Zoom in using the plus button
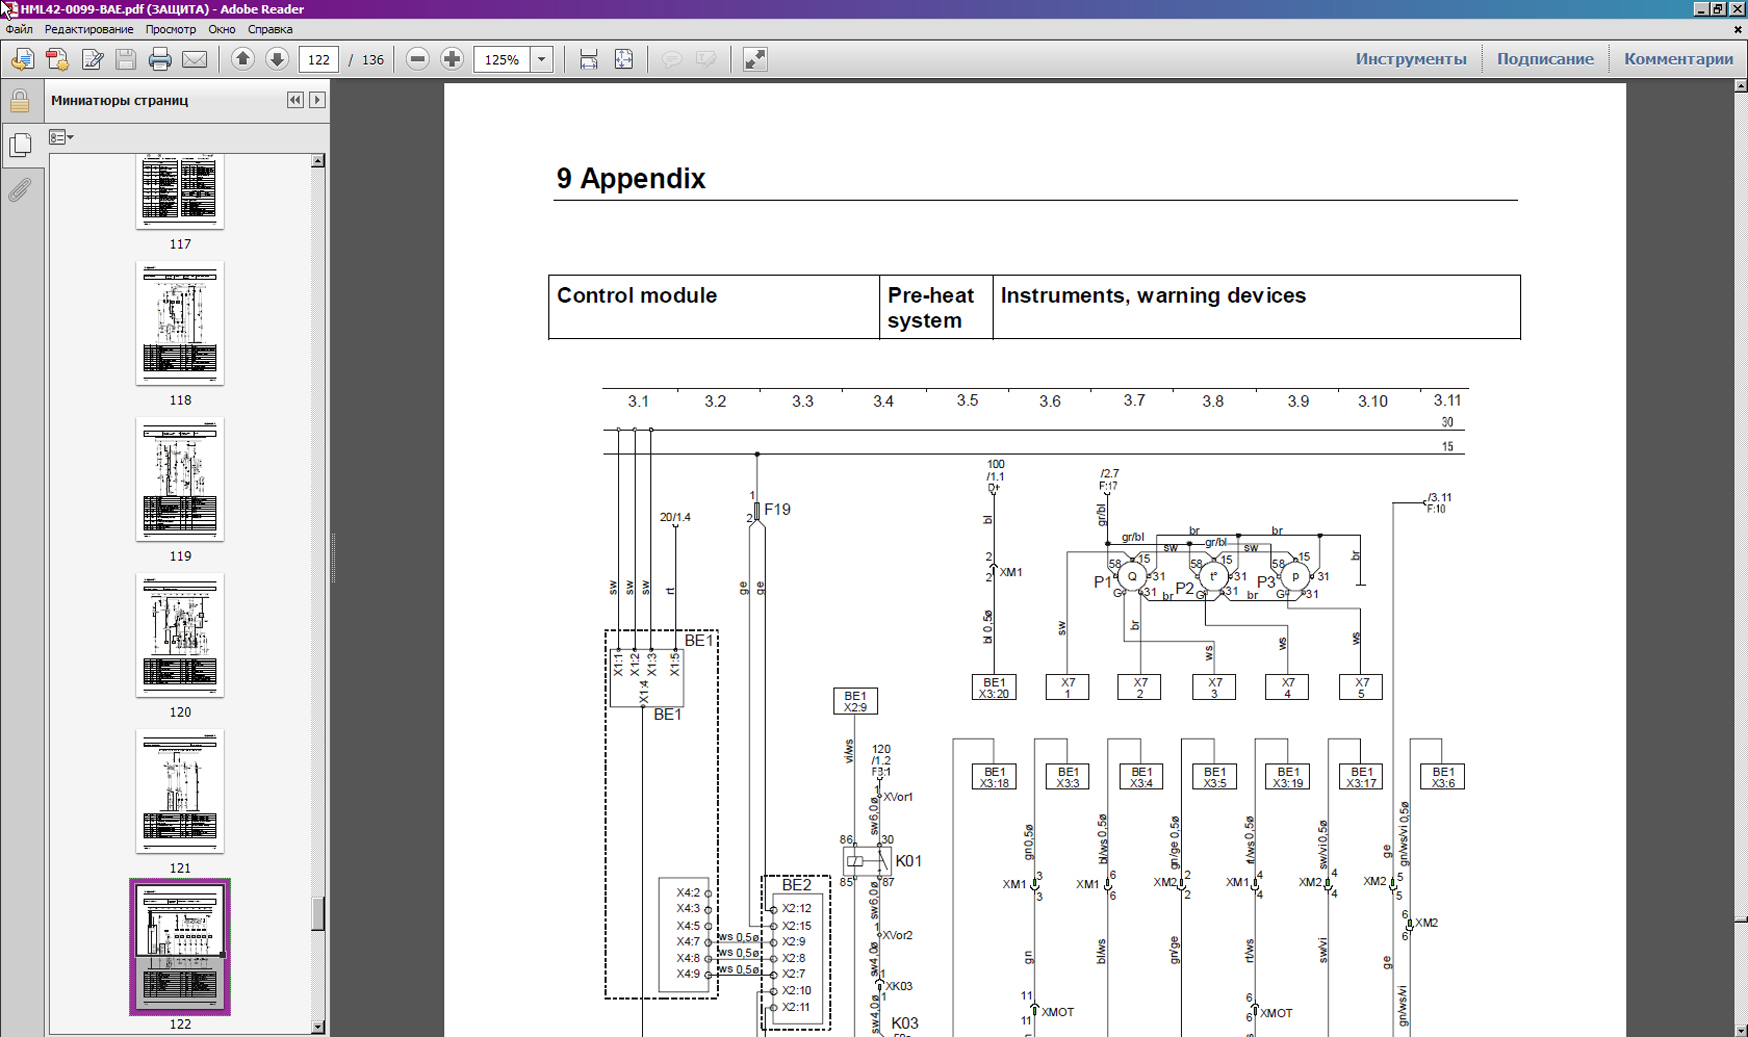 coord(452,60)
